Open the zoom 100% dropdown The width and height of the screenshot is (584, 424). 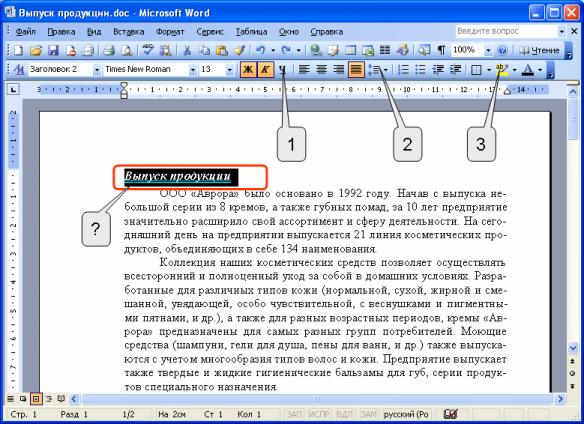point(488,50)
